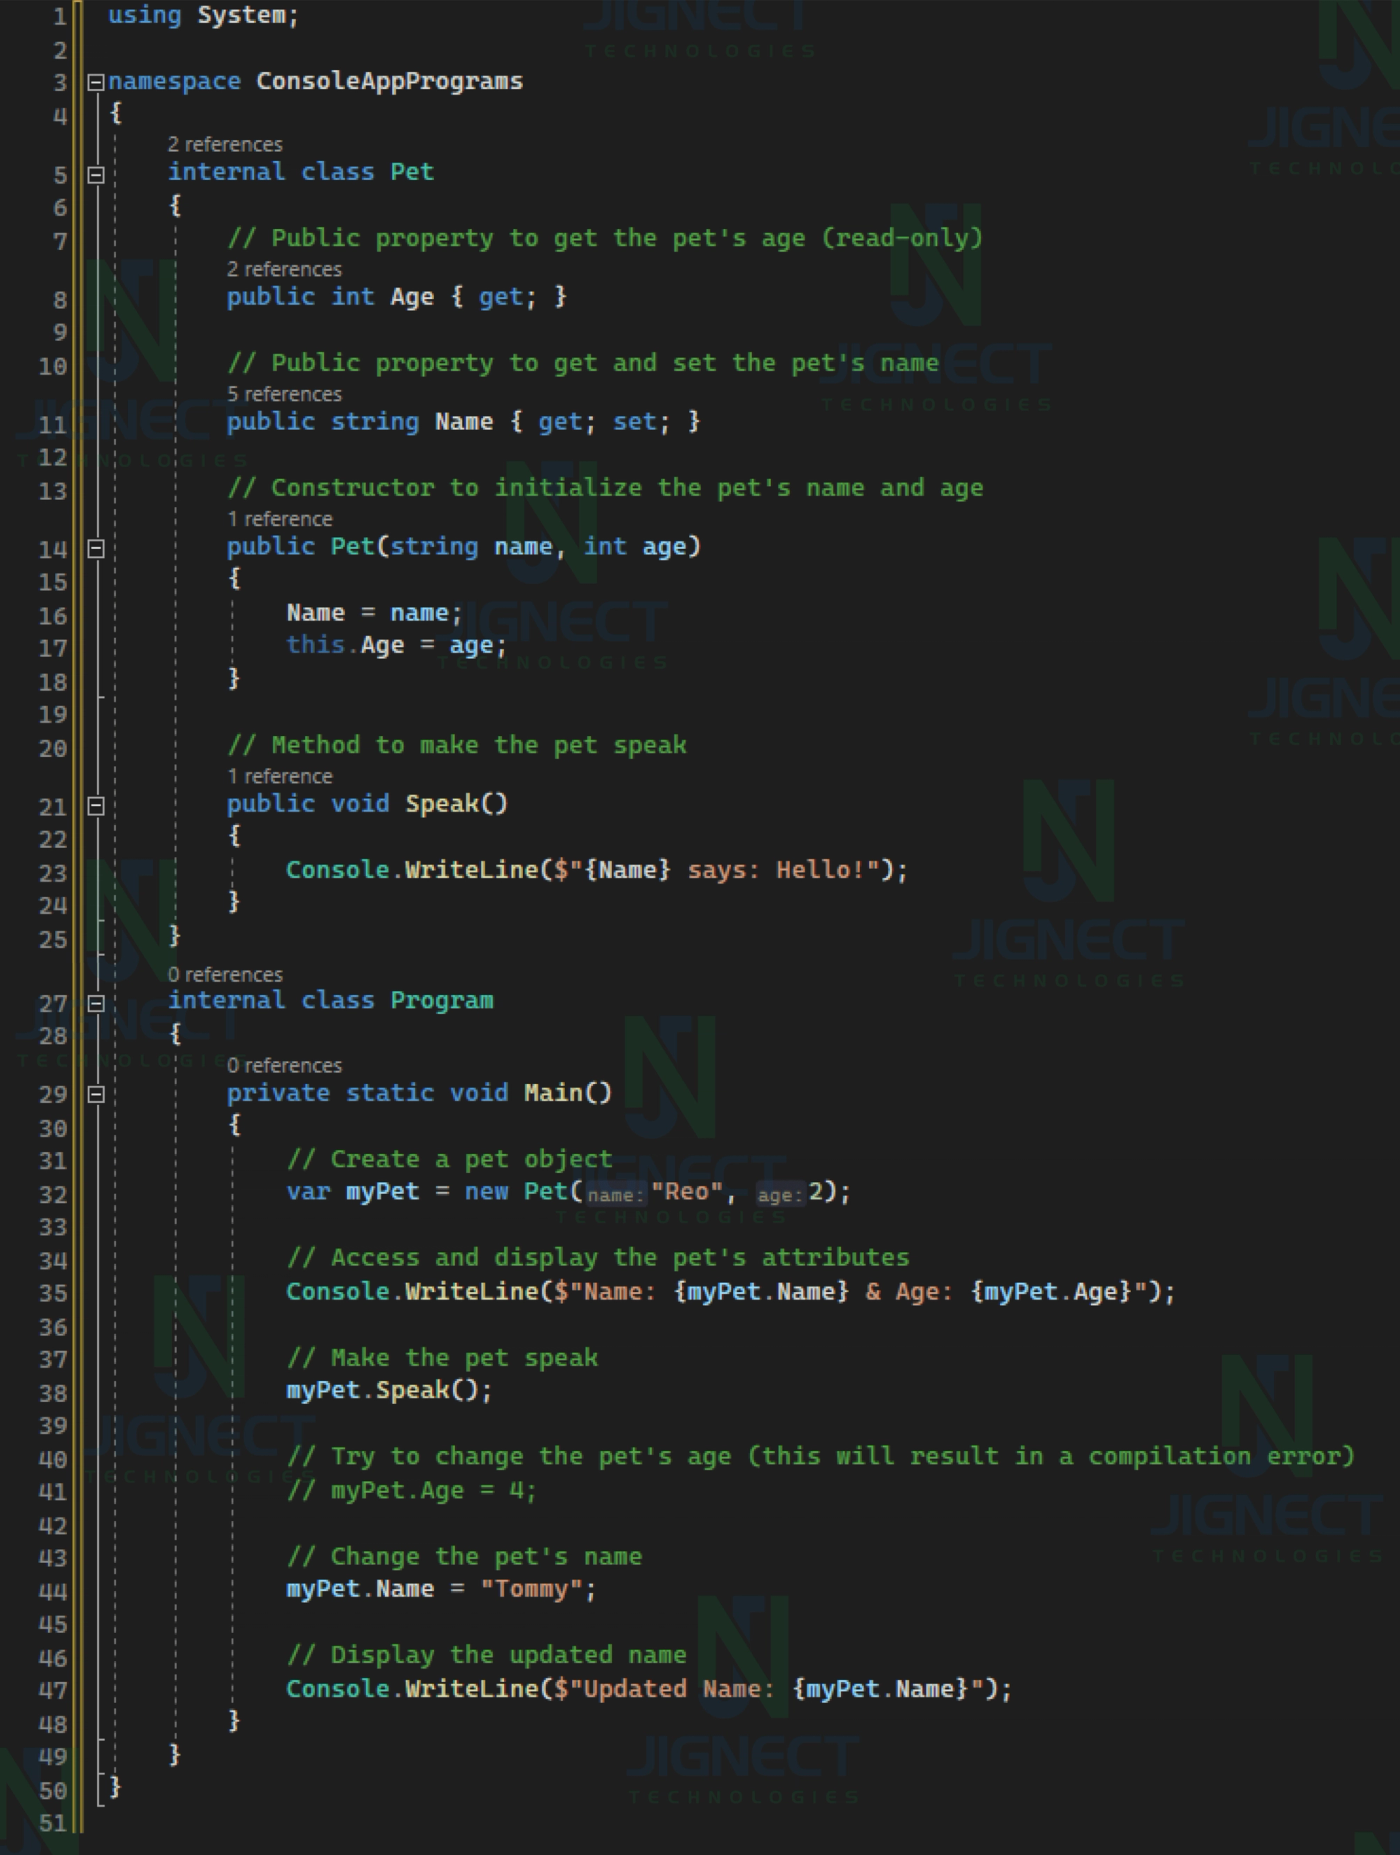Image resolution: width=1400 pixels, height=1855 pixels.
Task: Open '0 references' CodeLens above class Program
Action: pyautogui.click(x=225, y=975)
